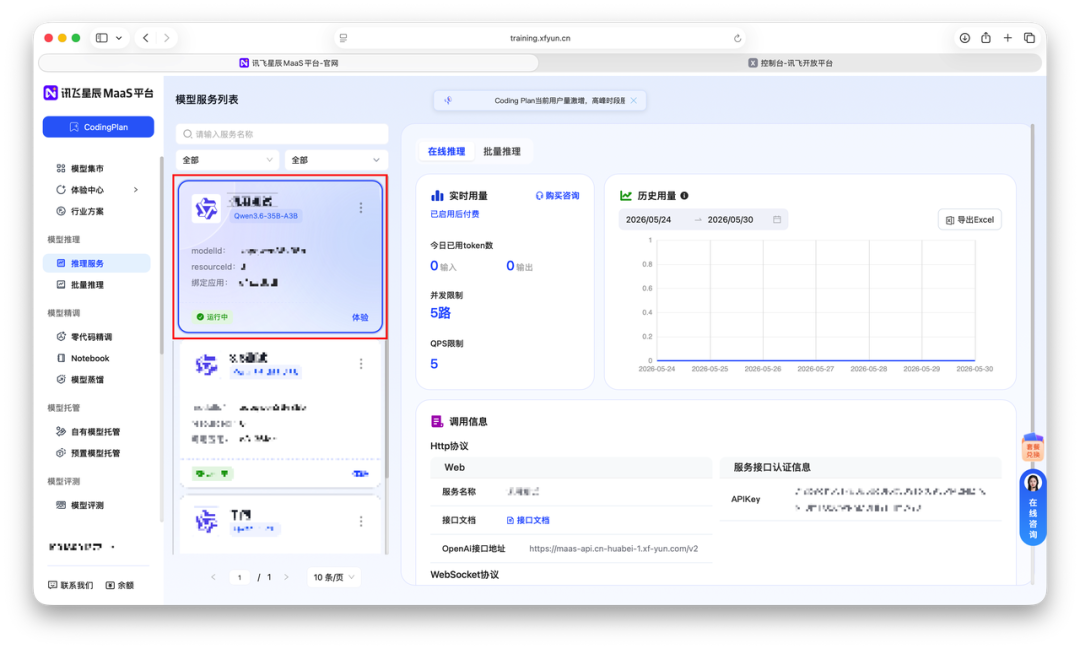Click the 实时用量 bar chart icon
Viewport: 1080px width, 649px height.
[x=437, y=196]
